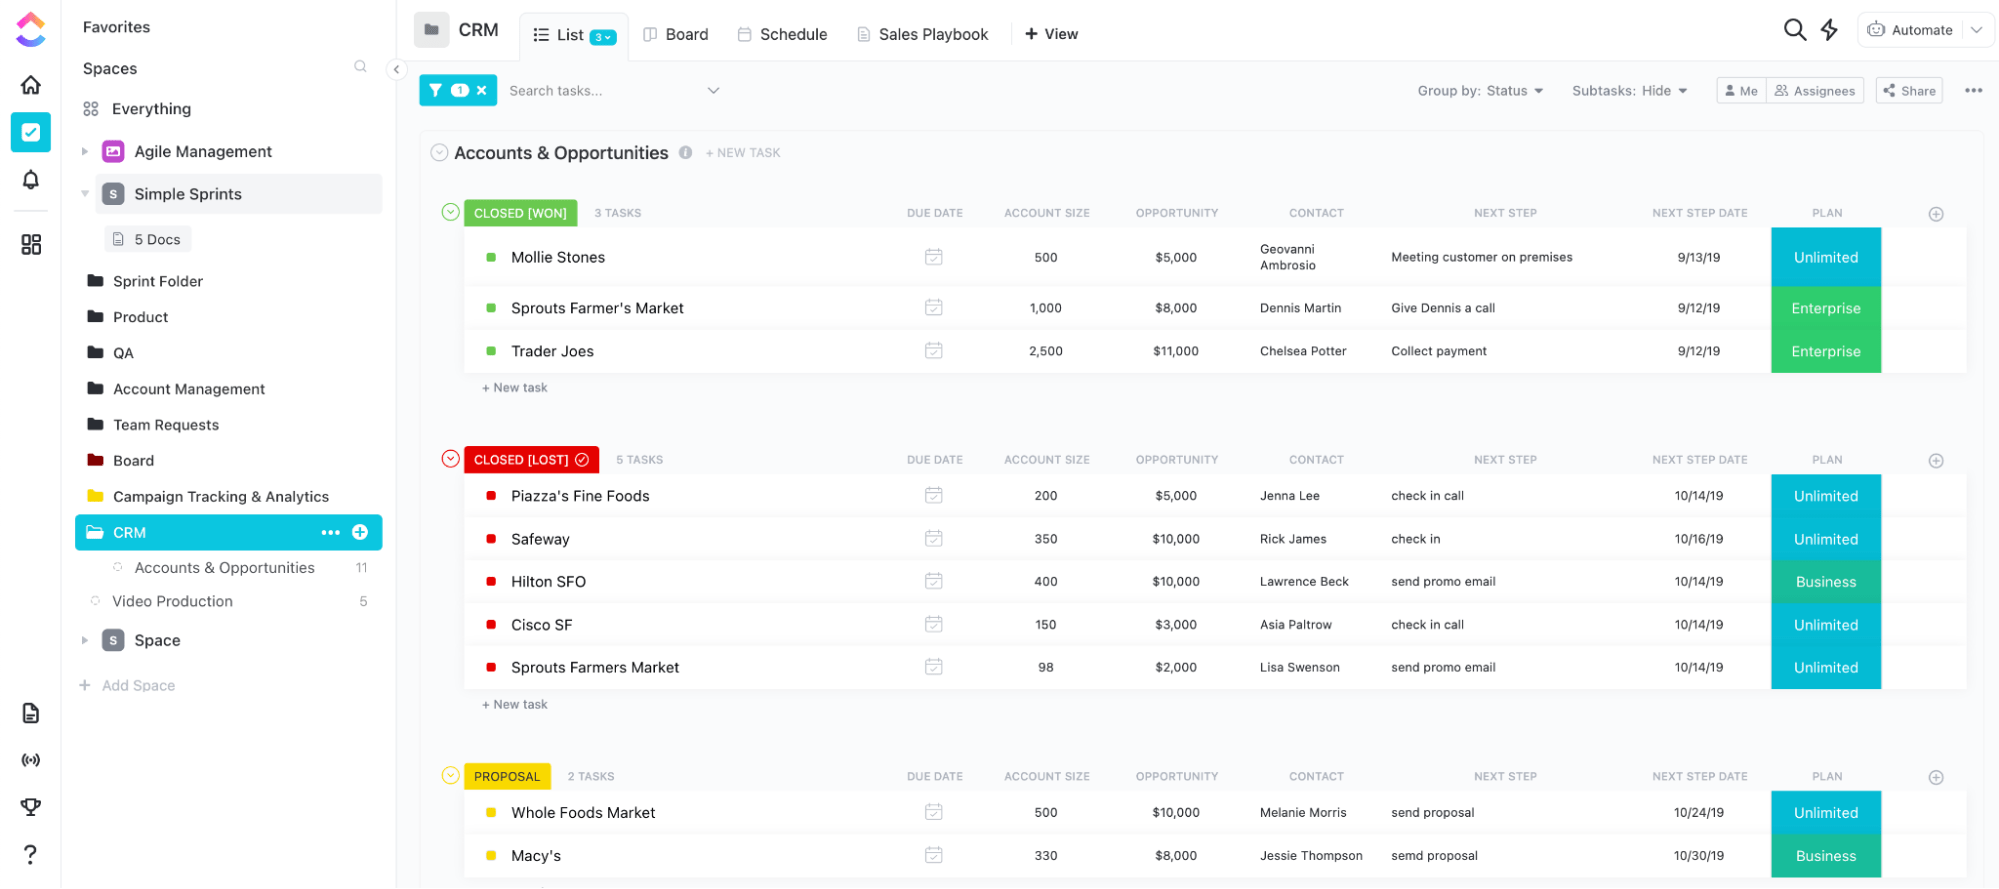Collapse the Closed [Lost] status group
The image size is (1999, 889).
[x=450, y=459]
